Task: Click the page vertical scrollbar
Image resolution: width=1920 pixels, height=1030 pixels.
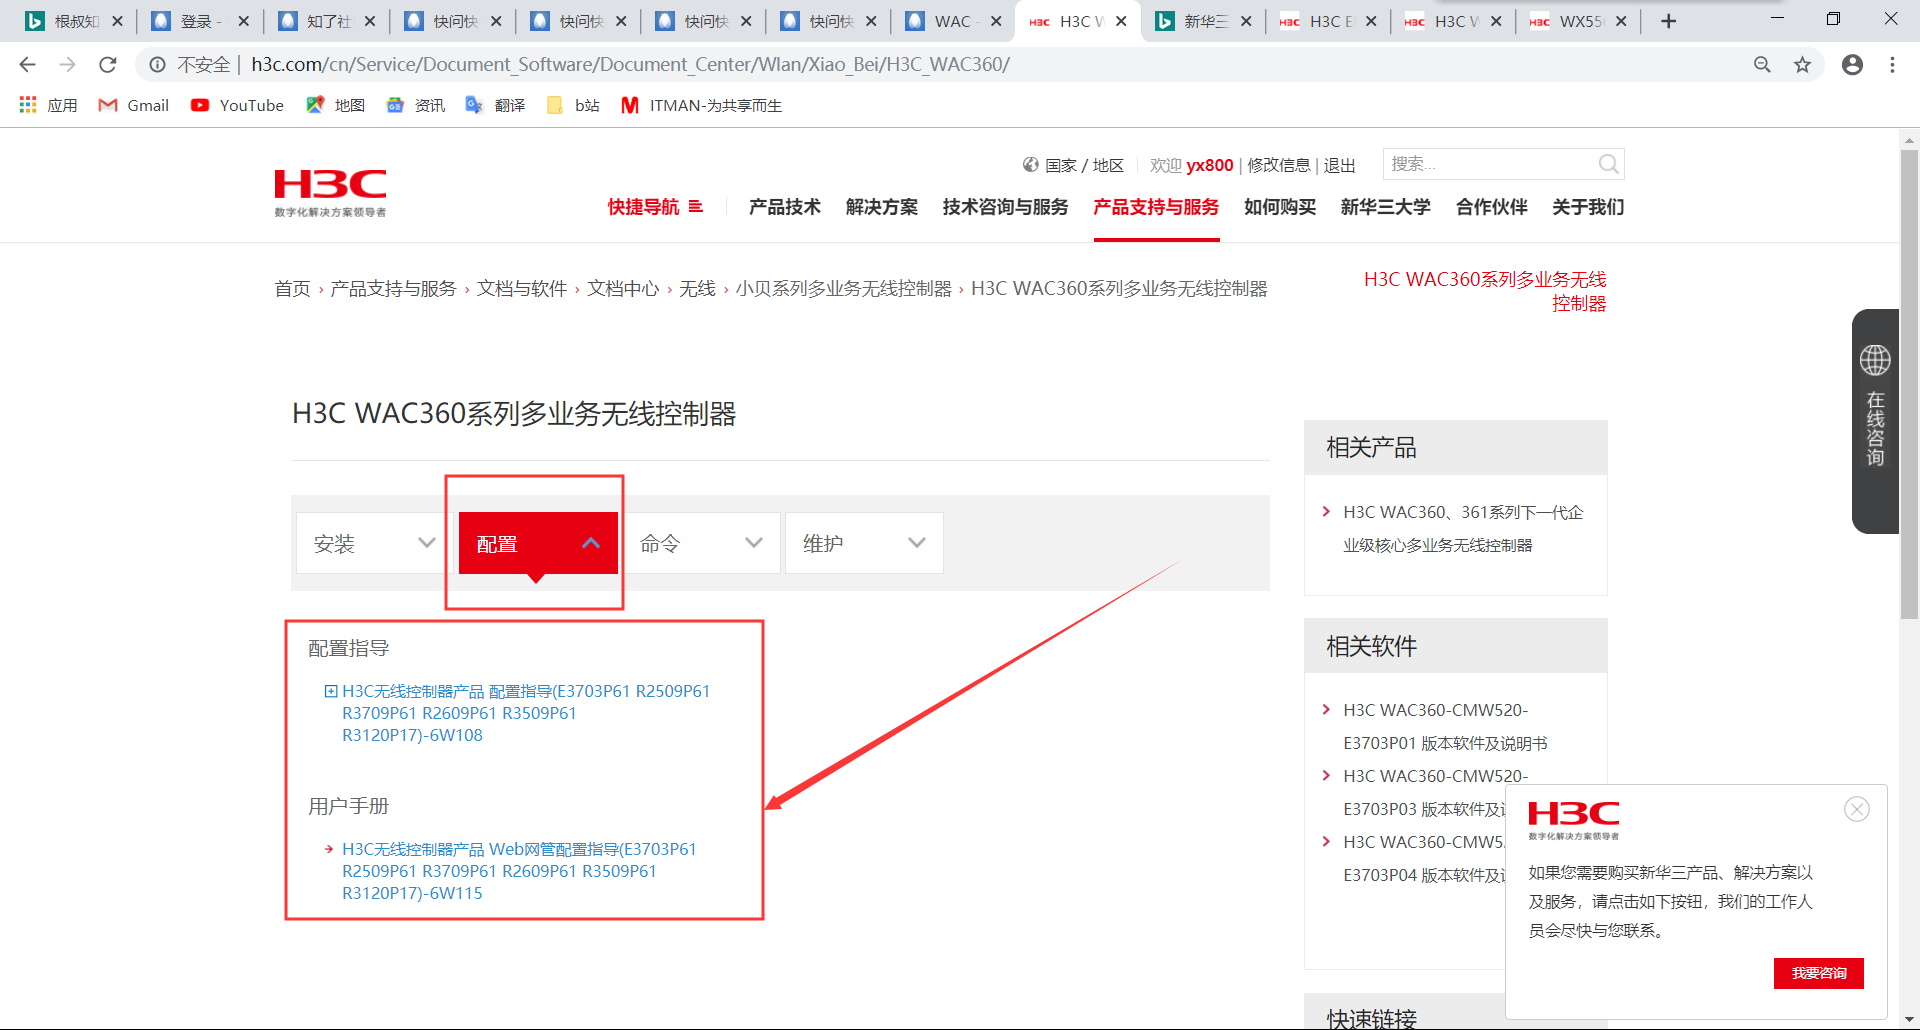Action: pyautogui.click(x=1909, y=385)
